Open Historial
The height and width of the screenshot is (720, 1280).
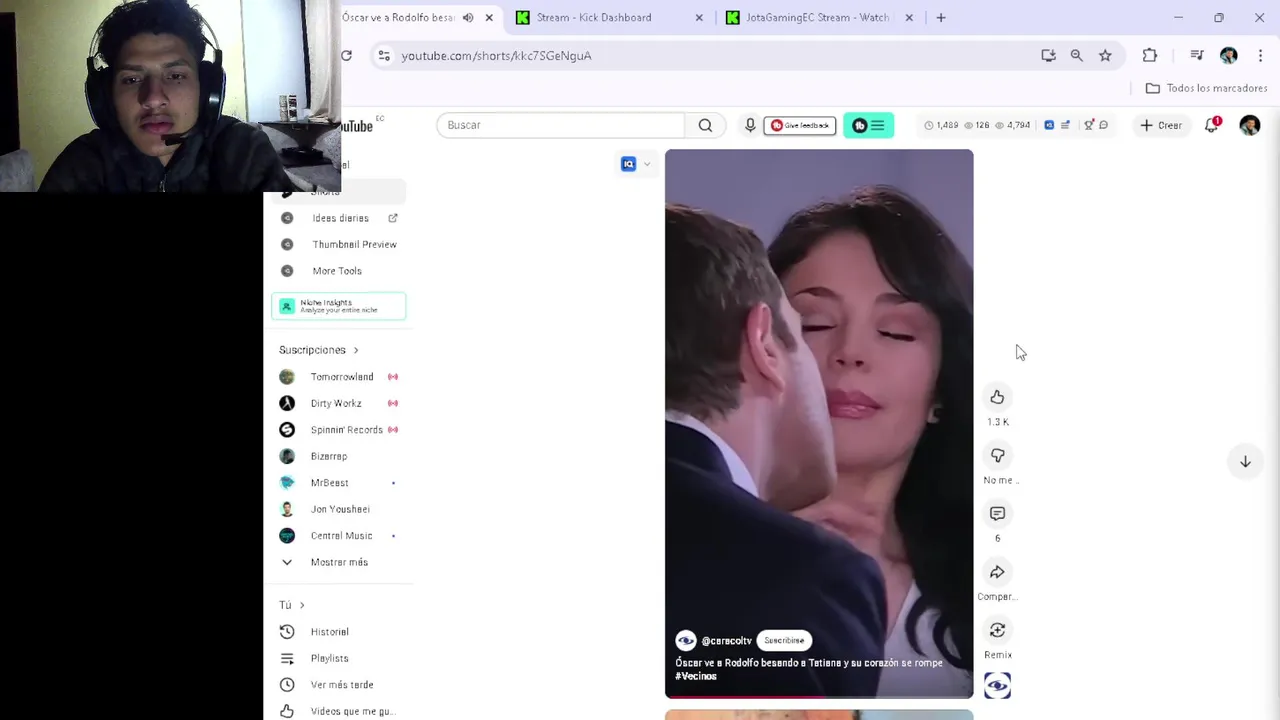point(329,632)
